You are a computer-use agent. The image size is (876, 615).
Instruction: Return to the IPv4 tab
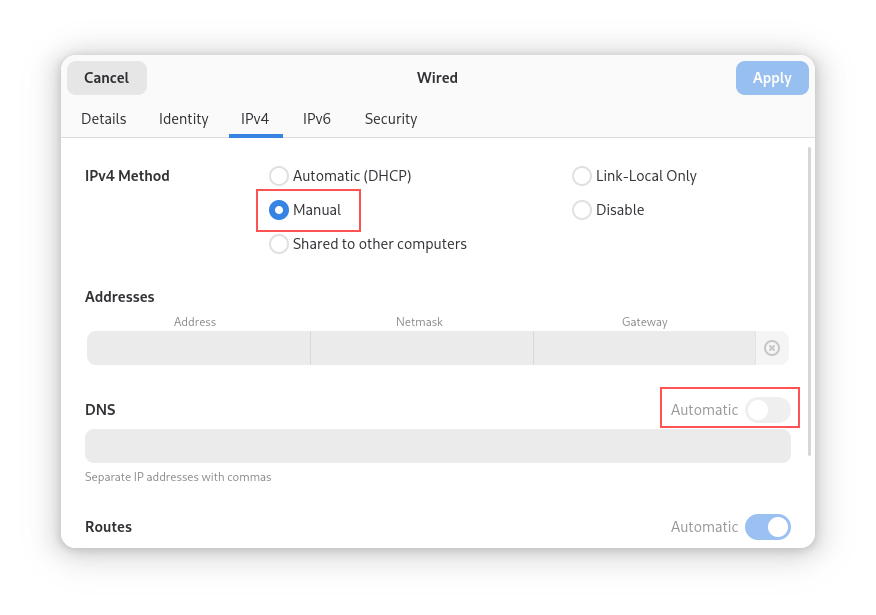(255, 118)
